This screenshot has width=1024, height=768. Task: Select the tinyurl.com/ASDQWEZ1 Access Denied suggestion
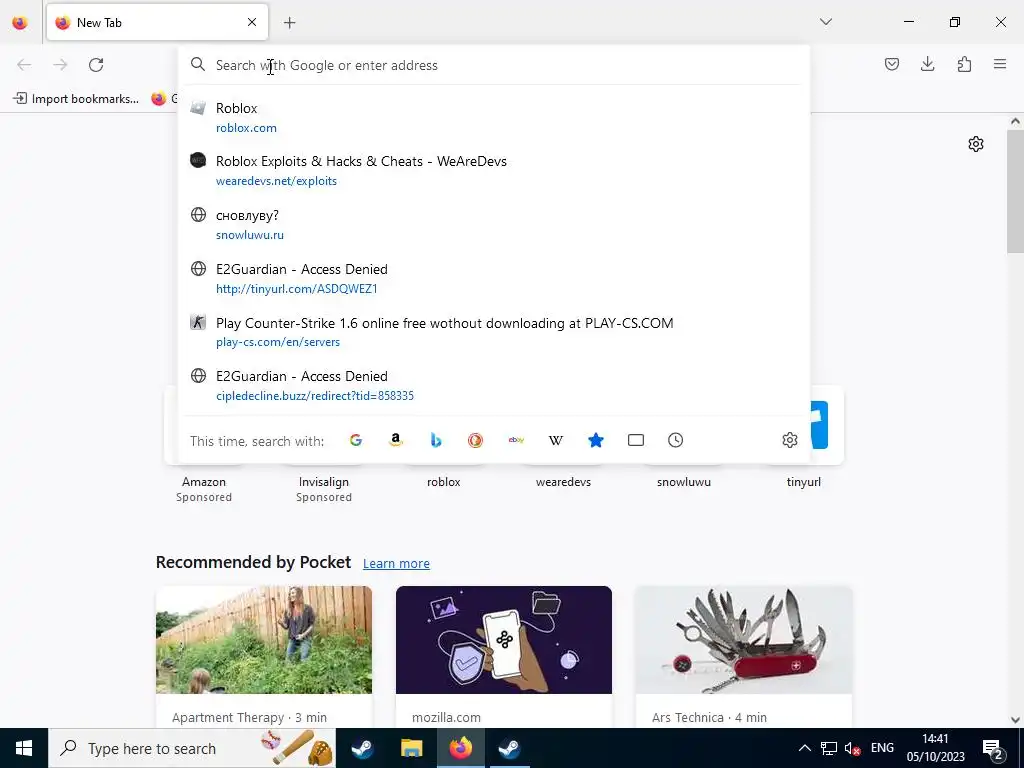click(x=494, y=278)
